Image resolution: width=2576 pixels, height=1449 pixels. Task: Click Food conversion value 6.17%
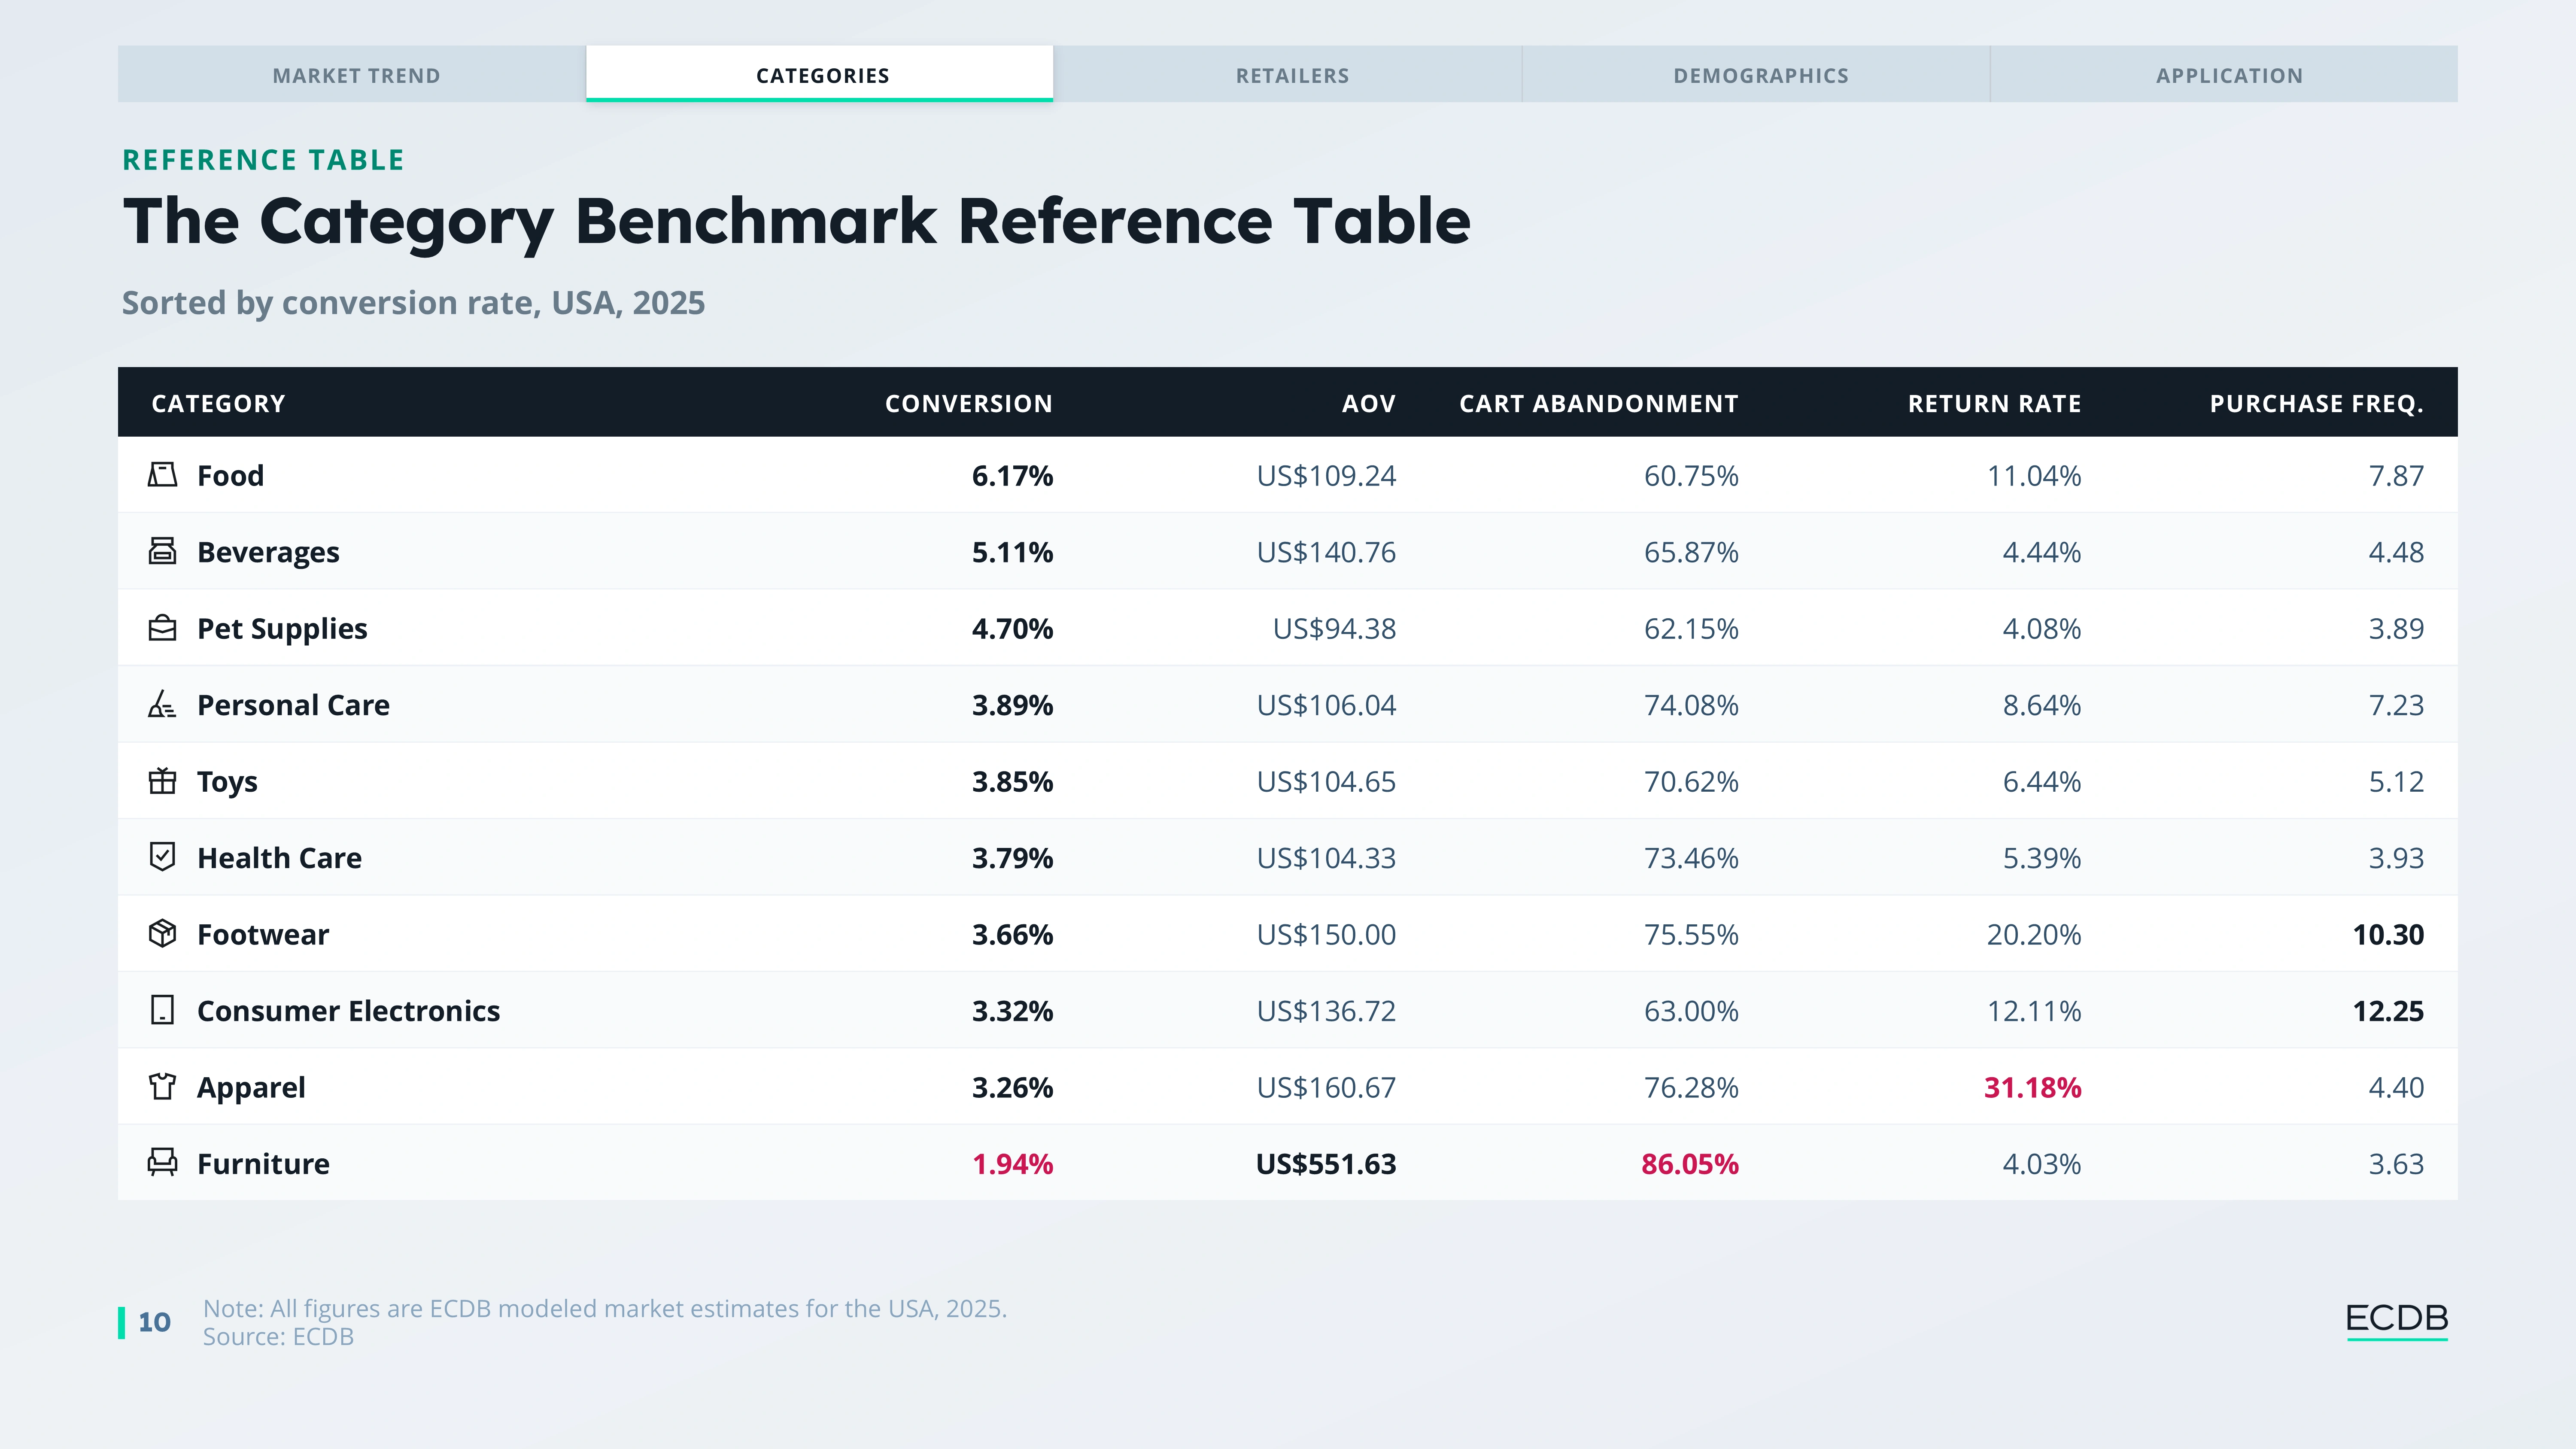coord(1012,476)
